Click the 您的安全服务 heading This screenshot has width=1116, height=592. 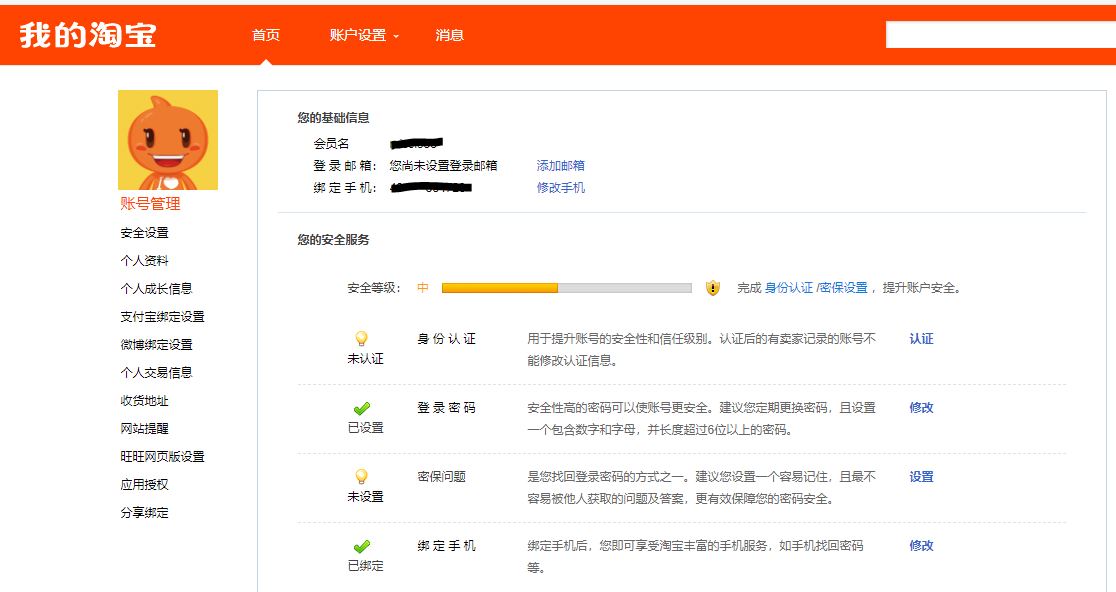coord(333,240)
